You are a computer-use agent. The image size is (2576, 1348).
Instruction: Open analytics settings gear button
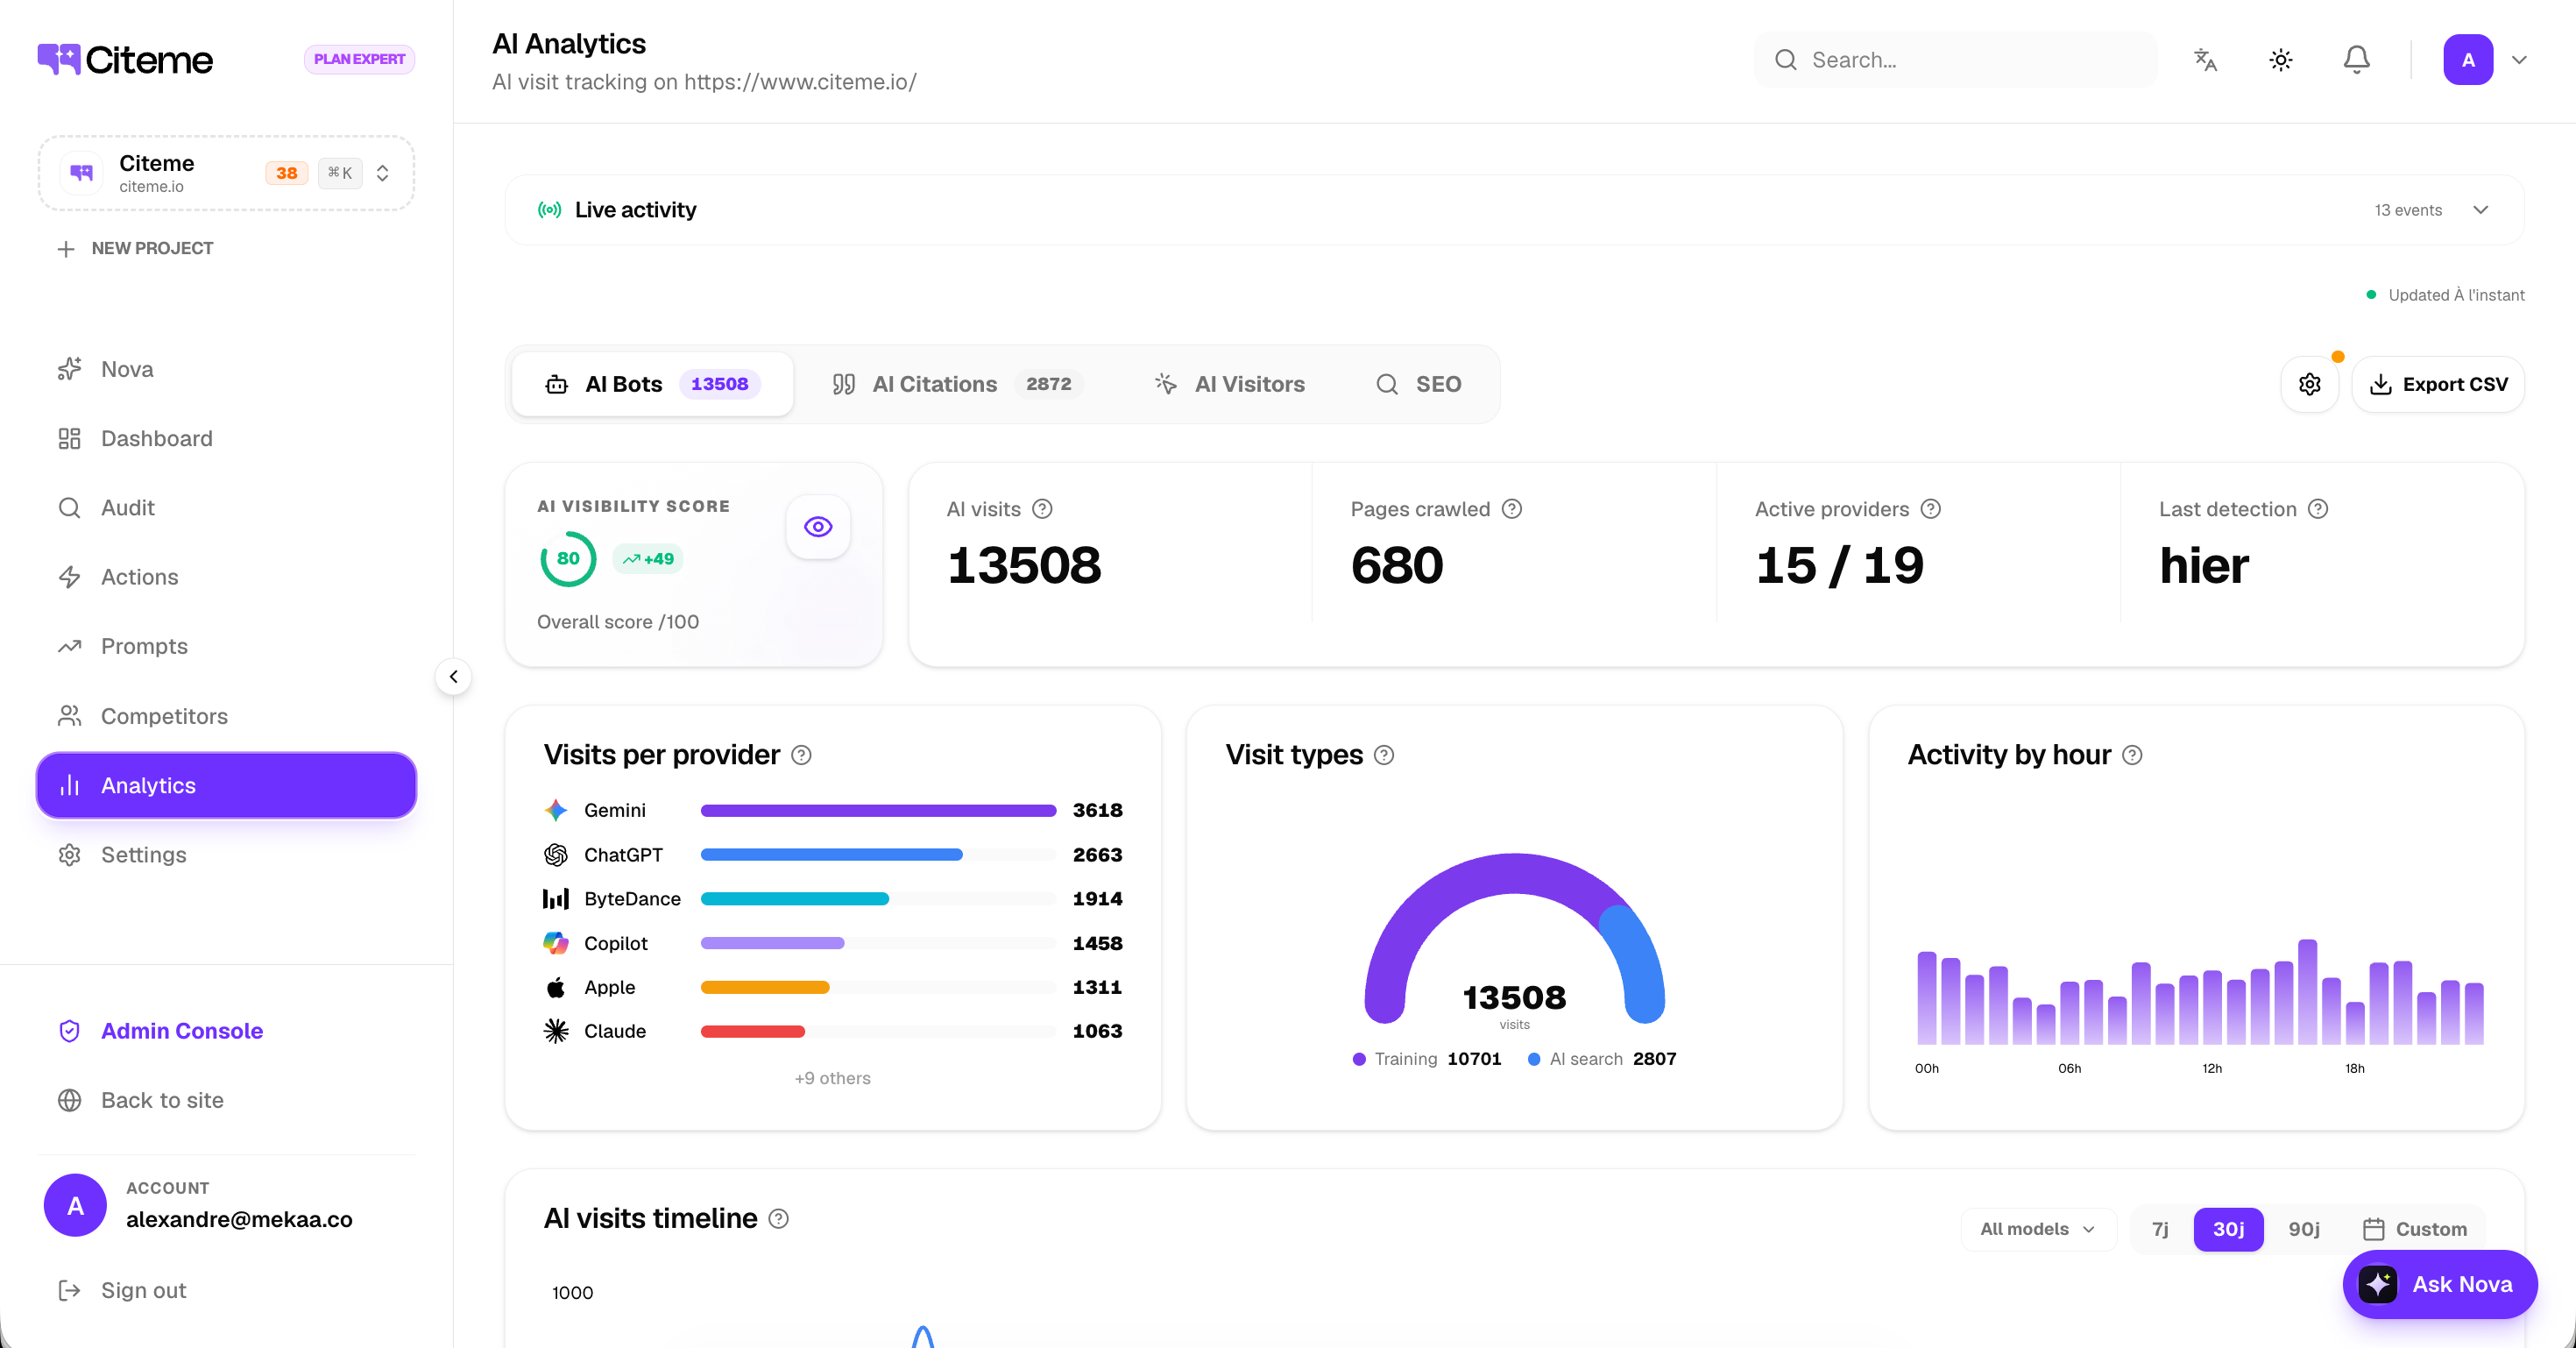click(x=2310, y=384)
